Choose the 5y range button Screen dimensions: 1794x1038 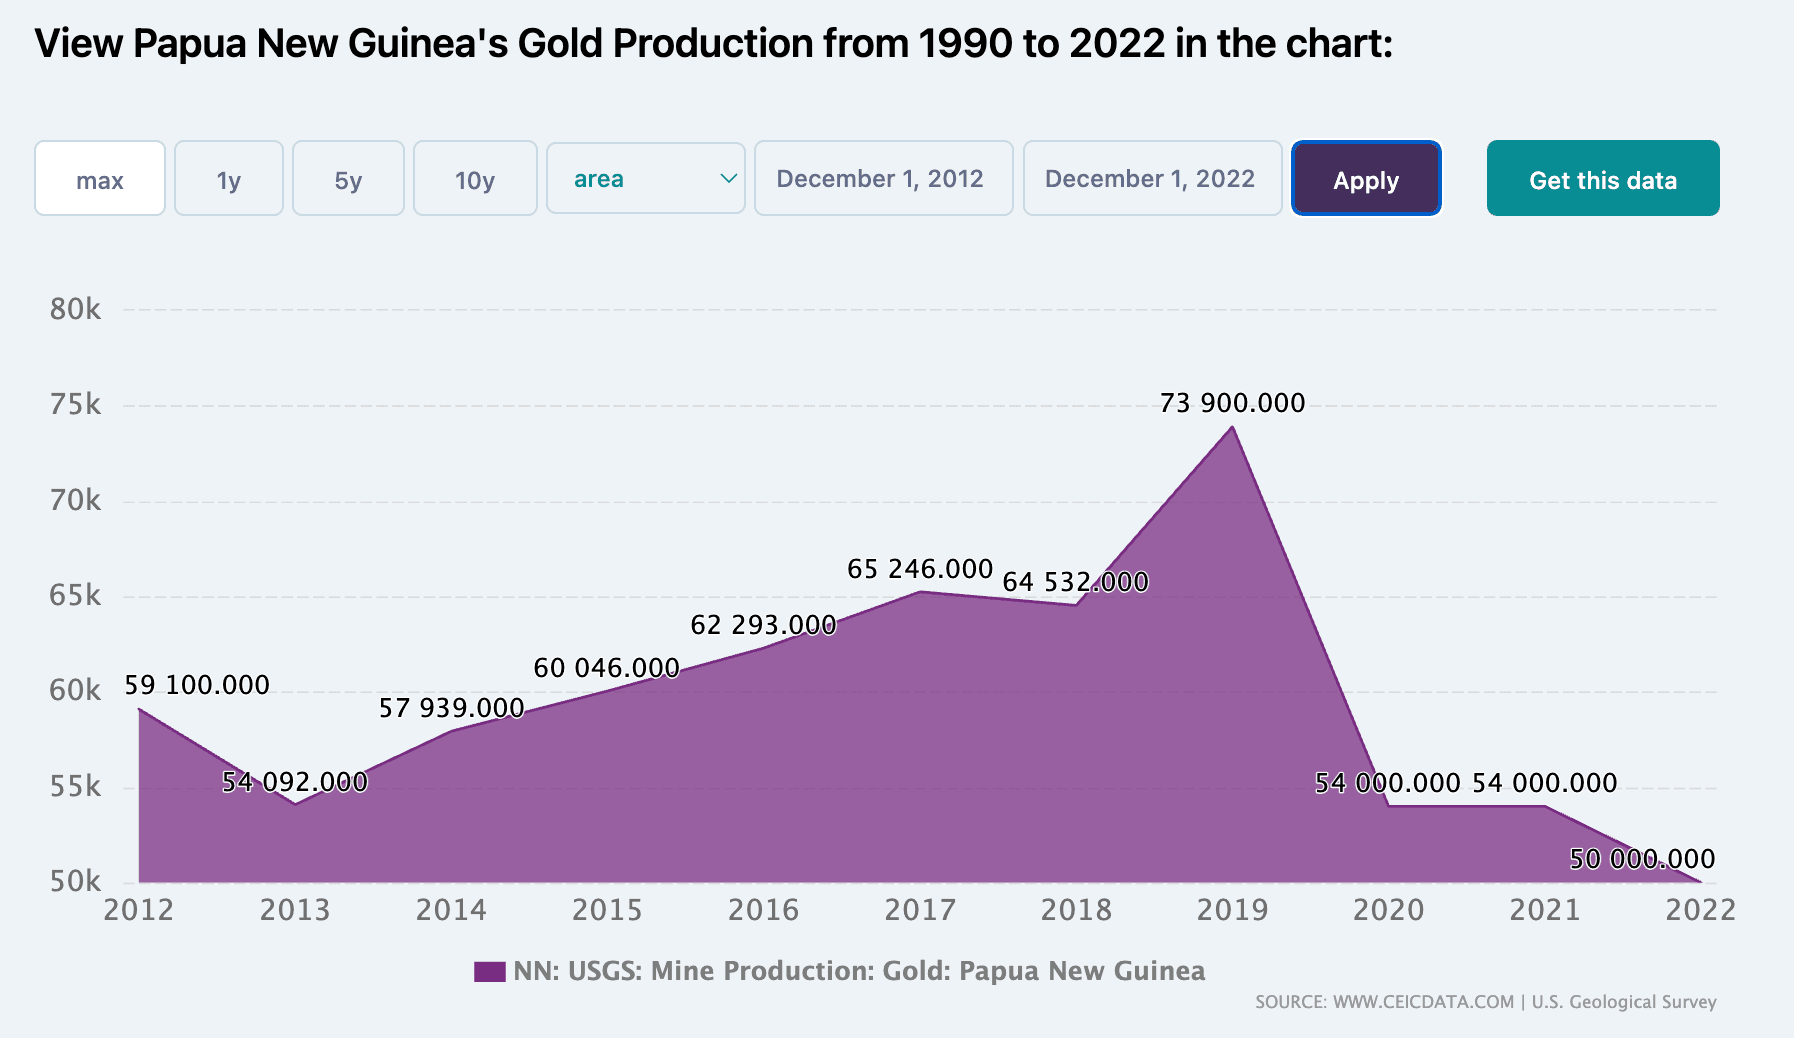pyautogui.click(x=348, y=178)
